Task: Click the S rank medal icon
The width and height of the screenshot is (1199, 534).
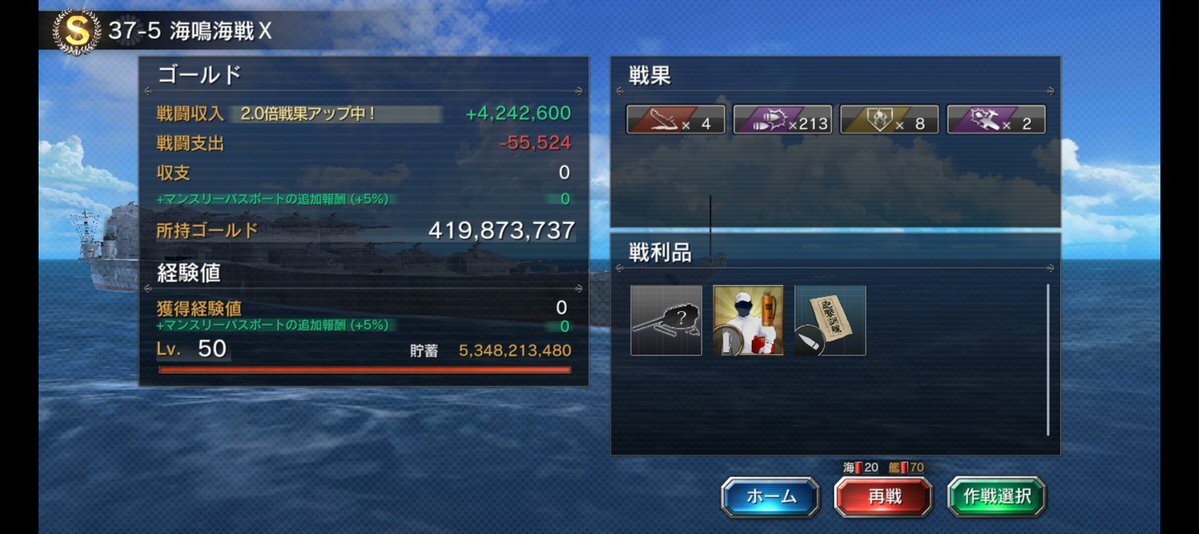Action: tap(76, 31)
